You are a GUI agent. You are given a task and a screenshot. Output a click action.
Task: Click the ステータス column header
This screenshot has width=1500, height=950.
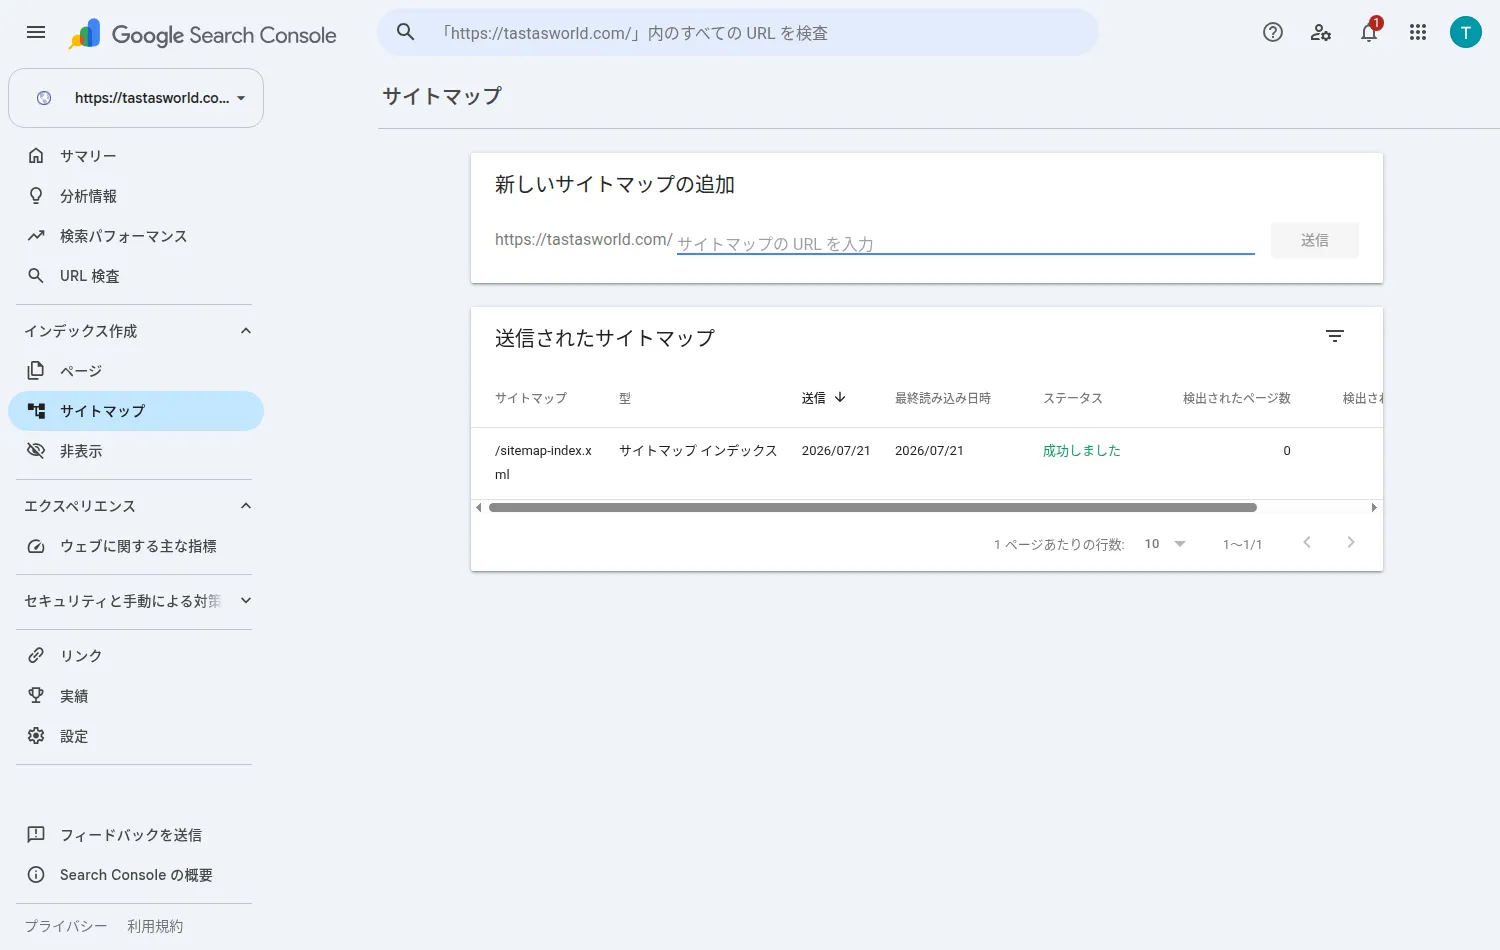1073,398
